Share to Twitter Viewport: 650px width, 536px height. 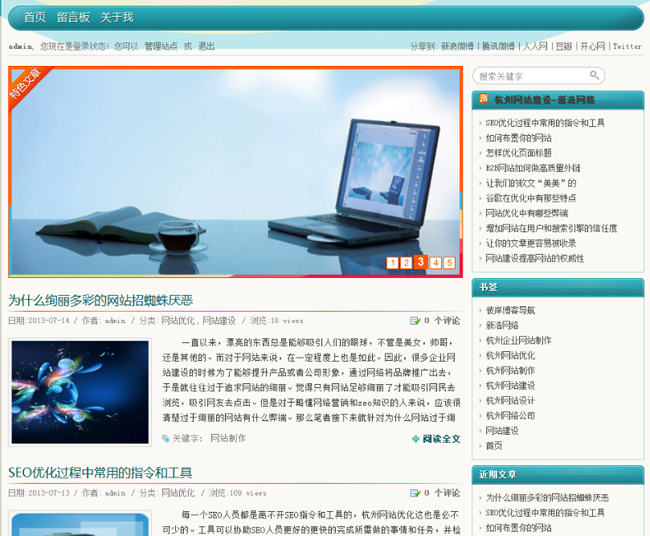[627, 46]
